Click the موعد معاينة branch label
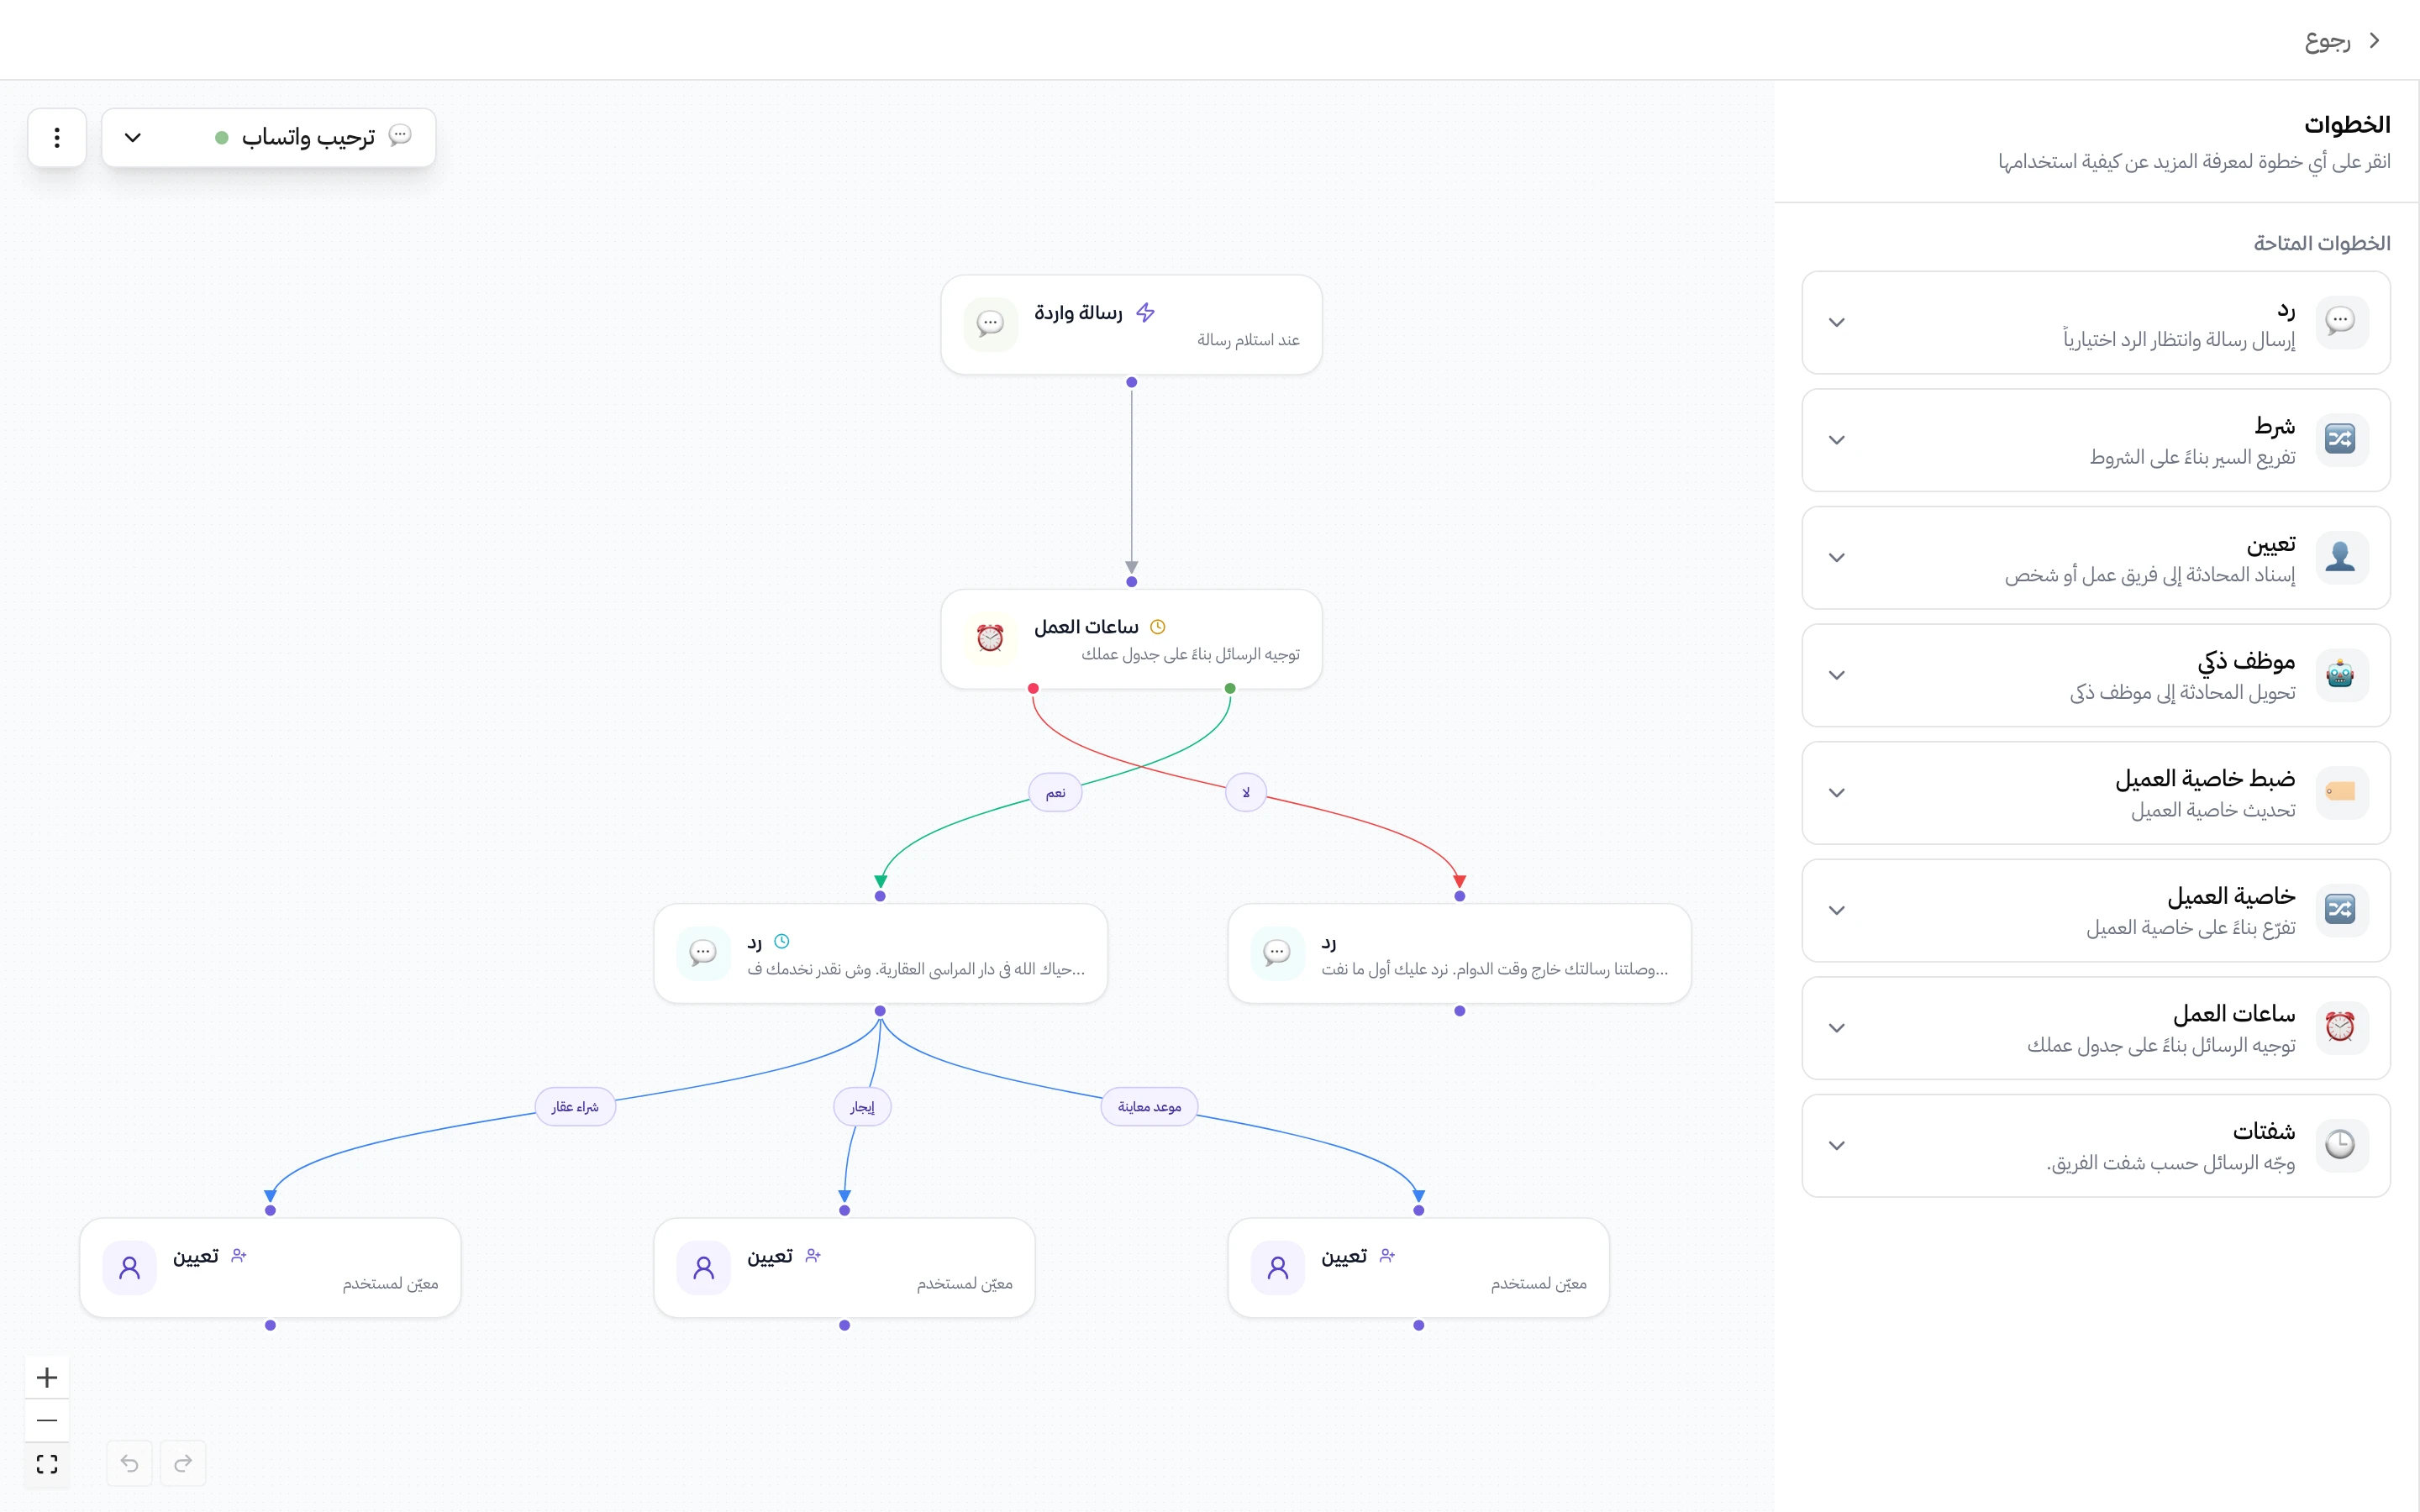 tap(1149, 1107)
